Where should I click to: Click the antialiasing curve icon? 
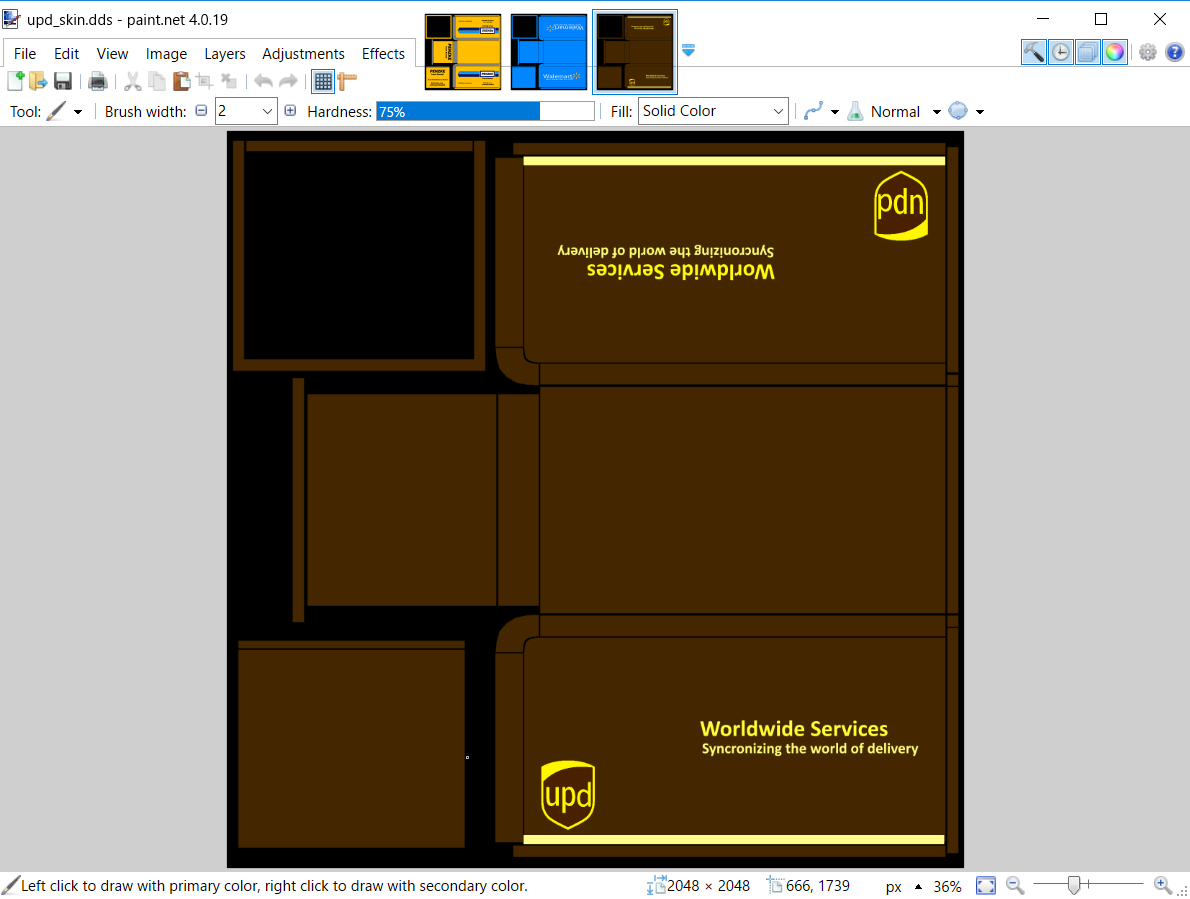coord(813,112)
